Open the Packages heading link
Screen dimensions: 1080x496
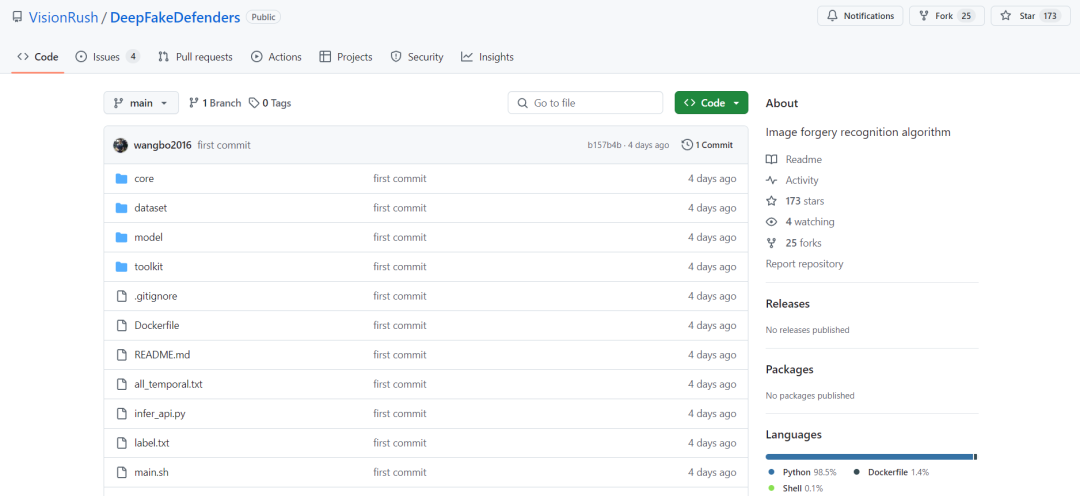click(x=789, y=369)
